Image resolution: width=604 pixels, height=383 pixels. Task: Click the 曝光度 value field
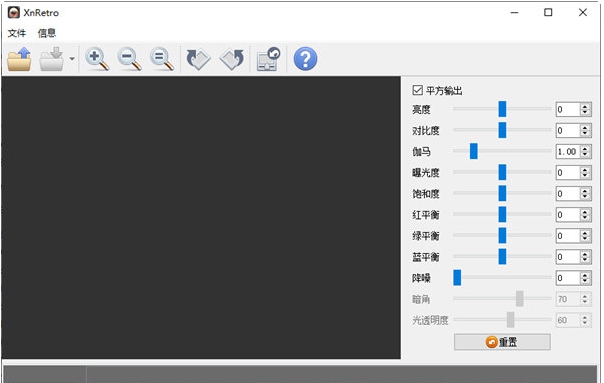(x=568, y=173)
